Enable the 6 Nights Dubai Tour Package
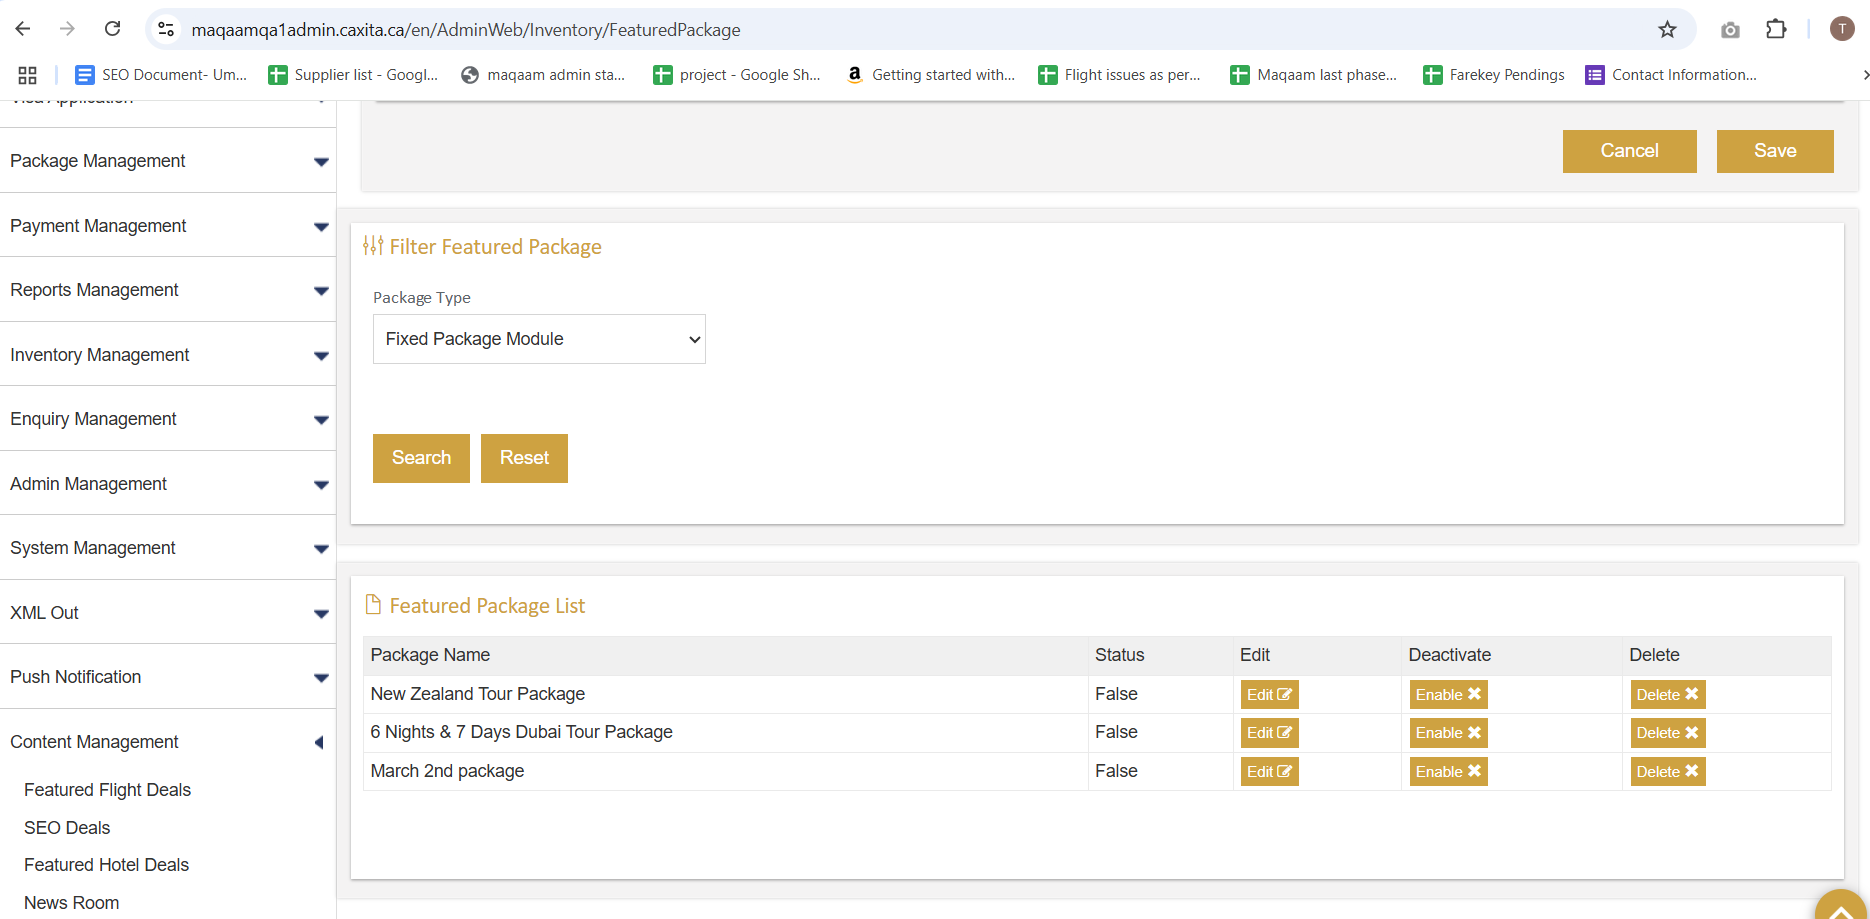Image resolution: width=1870 pixels, height=919 pixels. tap(1448, 733)
